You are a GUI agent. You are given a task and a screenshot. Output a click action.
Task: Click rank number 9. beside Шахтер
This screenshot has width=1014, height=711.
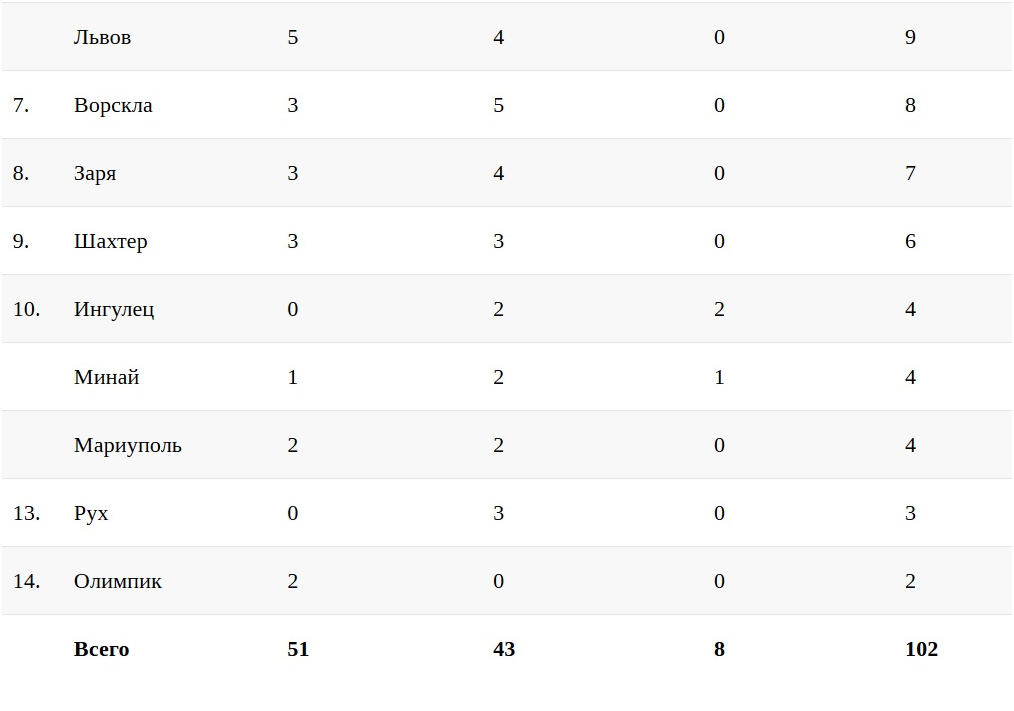click(x=20, y=242)
